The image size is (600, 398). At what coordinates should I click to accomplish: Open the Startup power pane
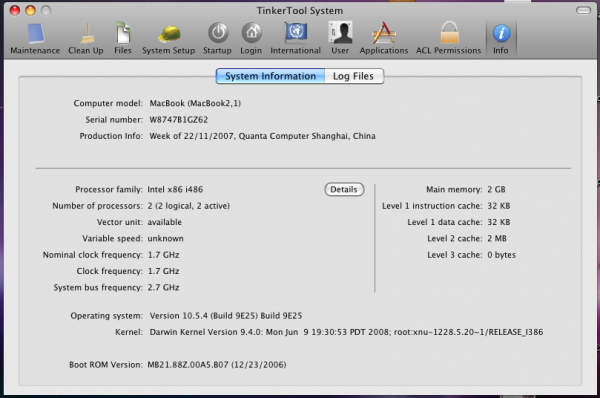217,39
